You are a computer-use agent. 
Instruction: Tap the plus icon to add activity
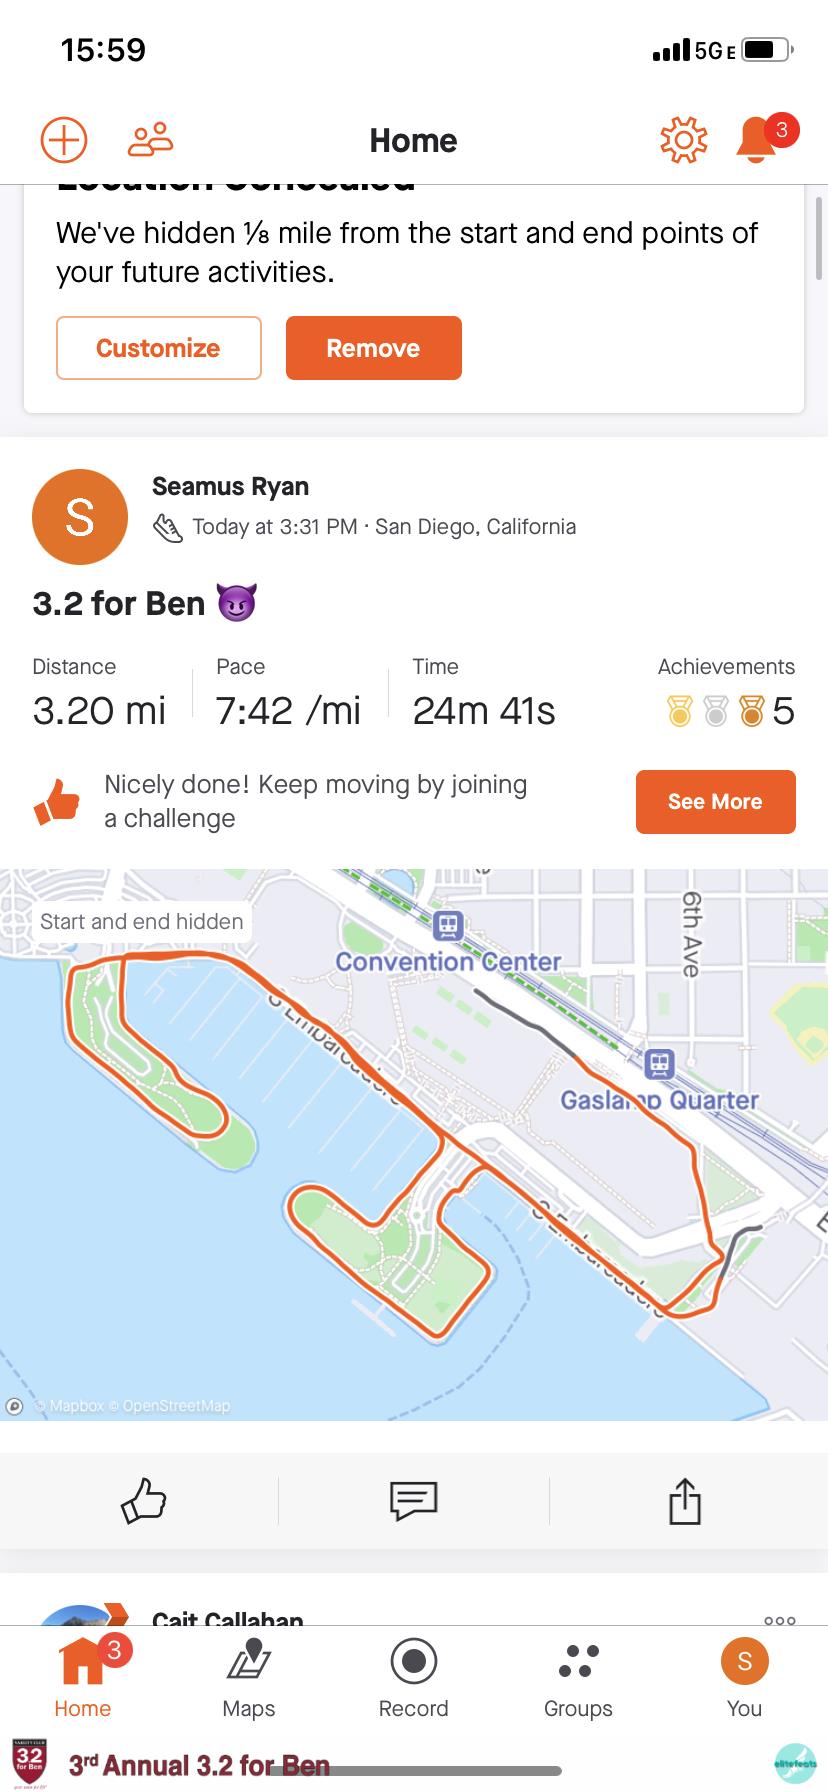click(64, 140)
